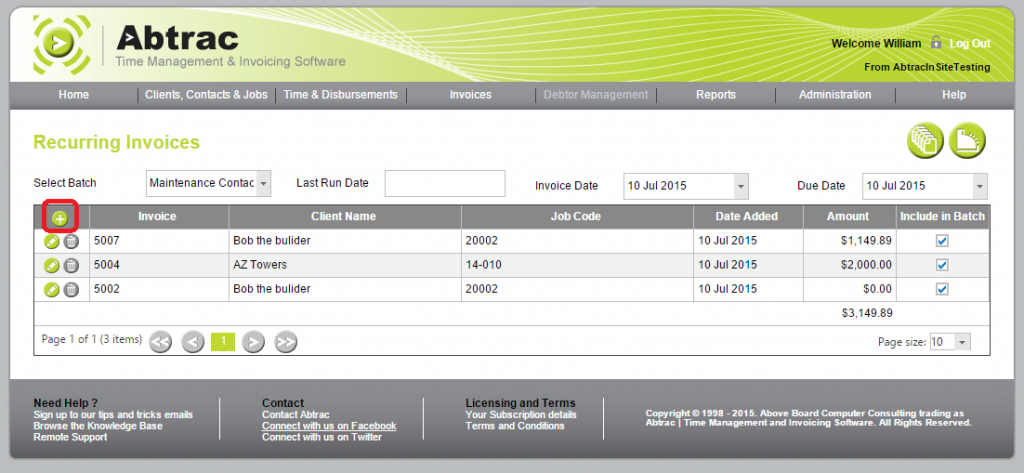Delete invoice 5002 using trash icon

click(x=71, y=289)
